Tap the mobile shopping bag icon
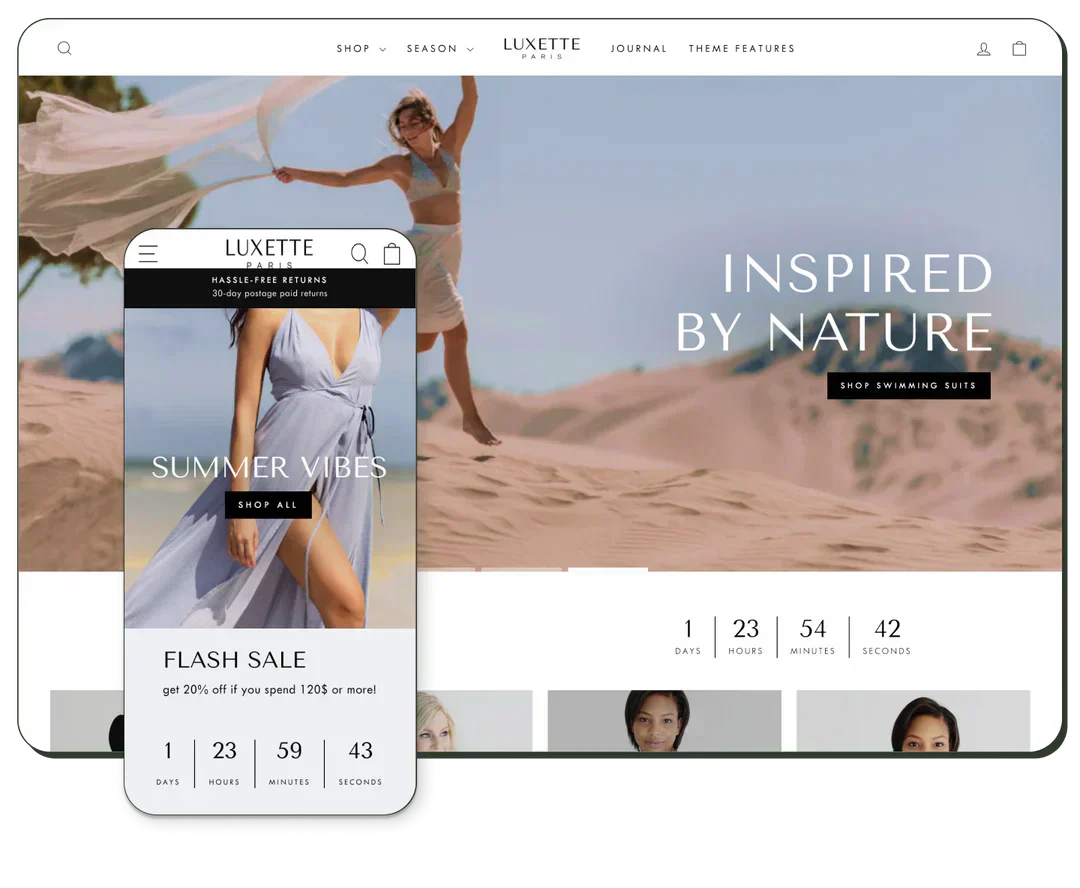The height and width of the screenshot is (888, 1080). tap(392, 254)
